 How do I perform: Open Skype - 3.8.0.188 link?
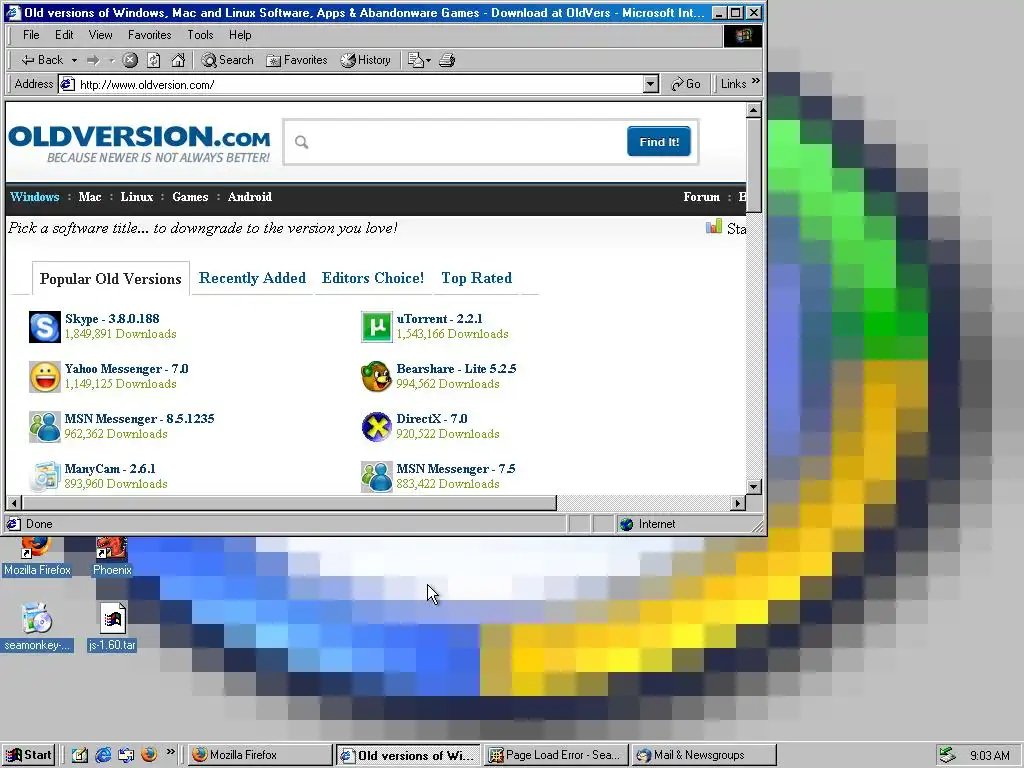[x=112, y=319]
